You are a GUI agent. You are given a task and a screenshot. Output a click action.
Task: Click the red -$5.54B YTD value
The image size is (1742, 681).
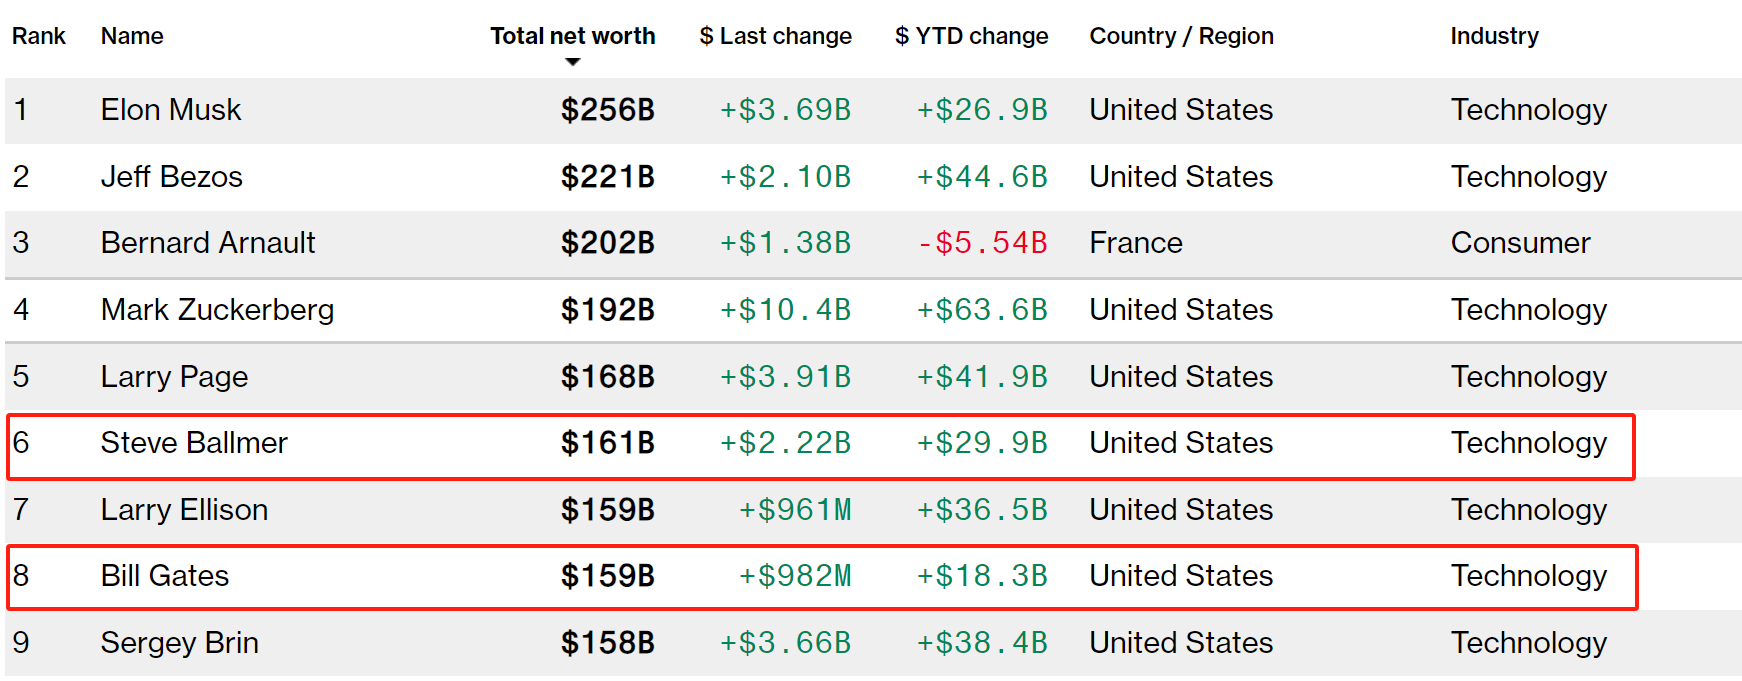[982, 243]
